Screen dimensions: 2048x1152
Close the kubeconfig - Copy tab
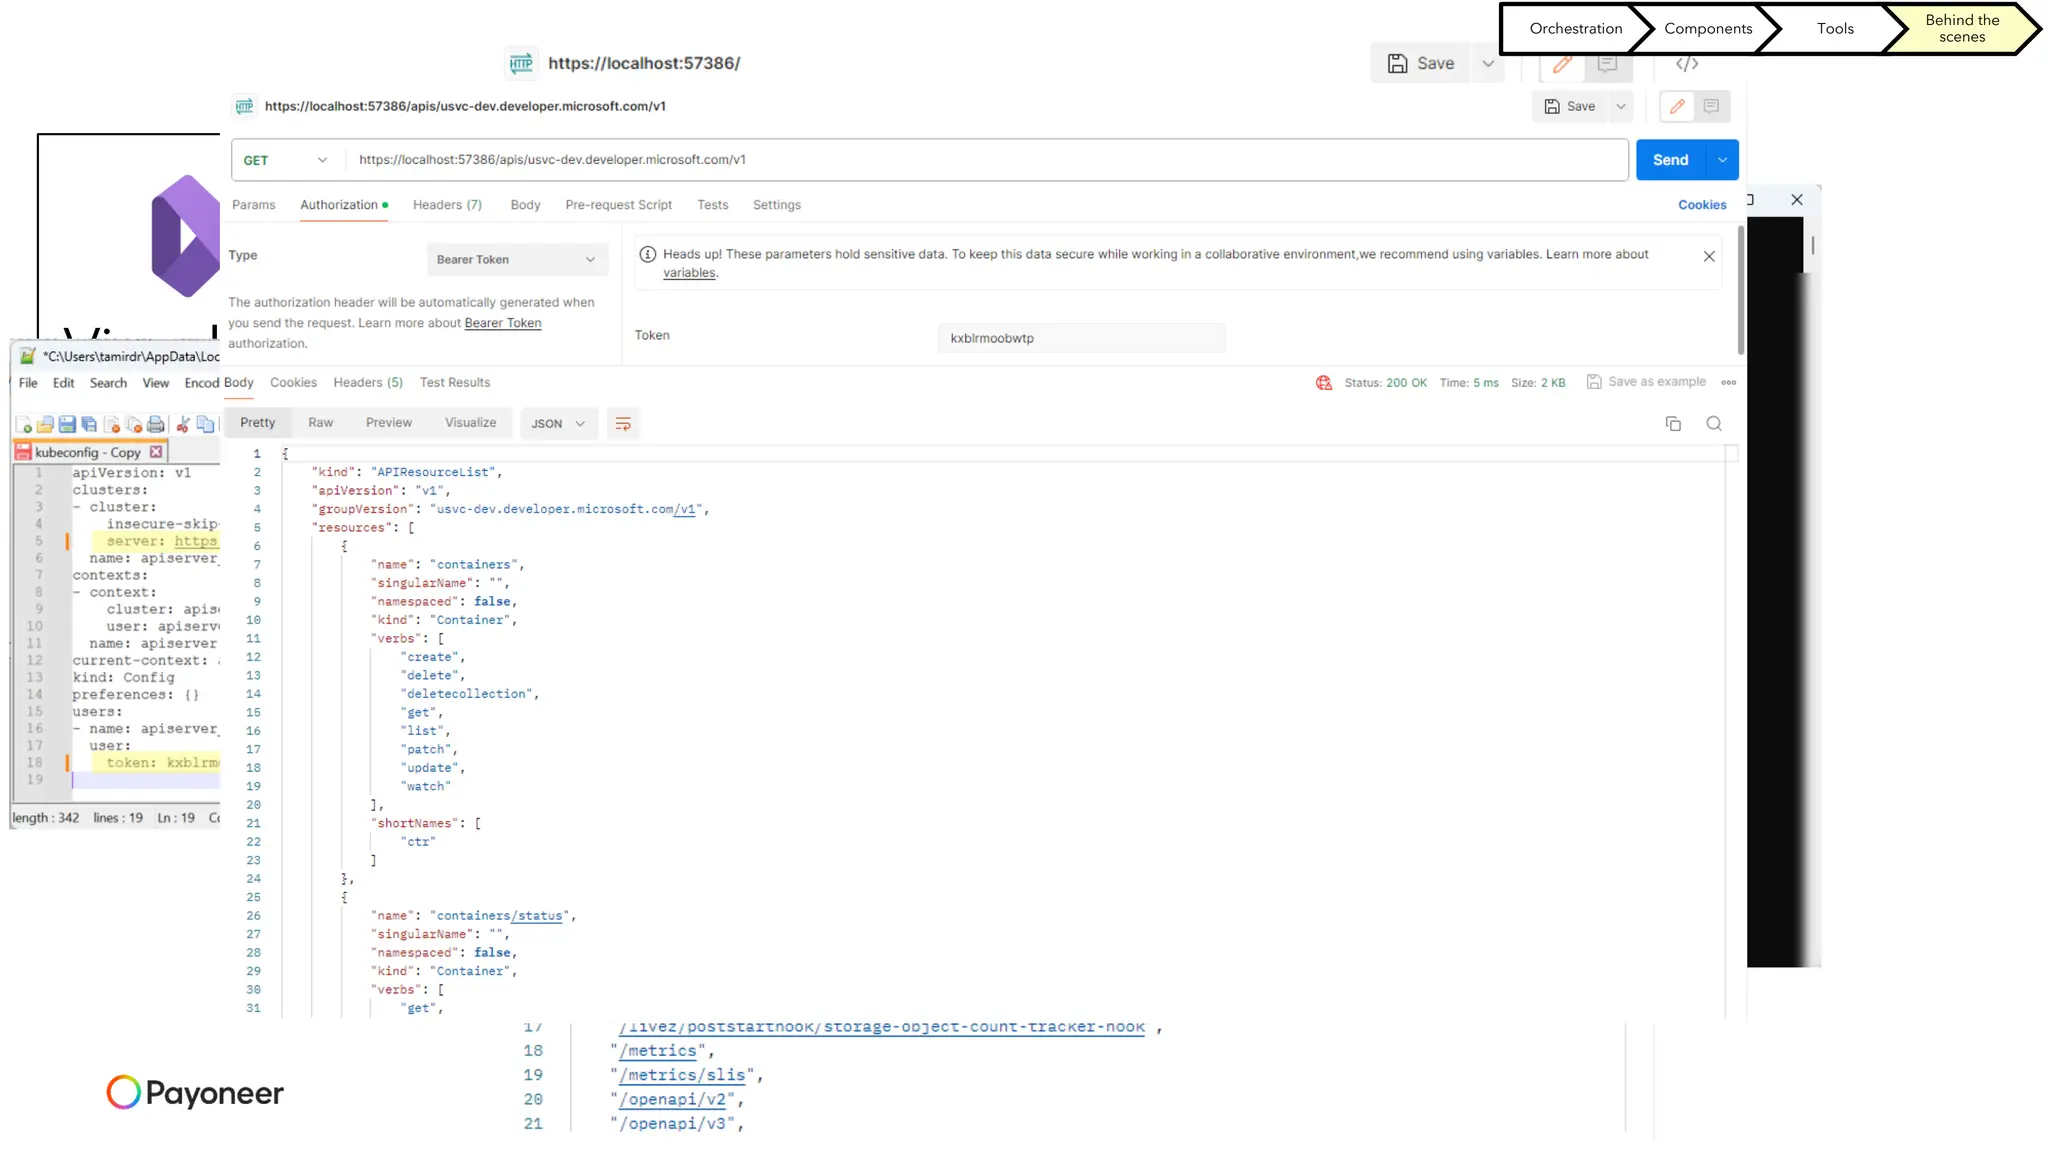[156, 452]
